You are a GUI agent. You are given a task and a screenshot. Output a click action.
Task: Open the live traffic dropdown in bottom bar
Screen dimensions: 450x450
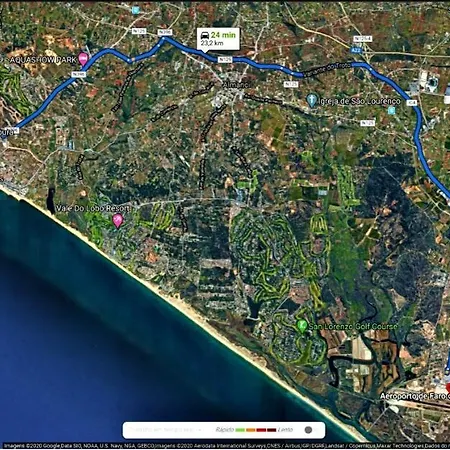tap(165, 430)
